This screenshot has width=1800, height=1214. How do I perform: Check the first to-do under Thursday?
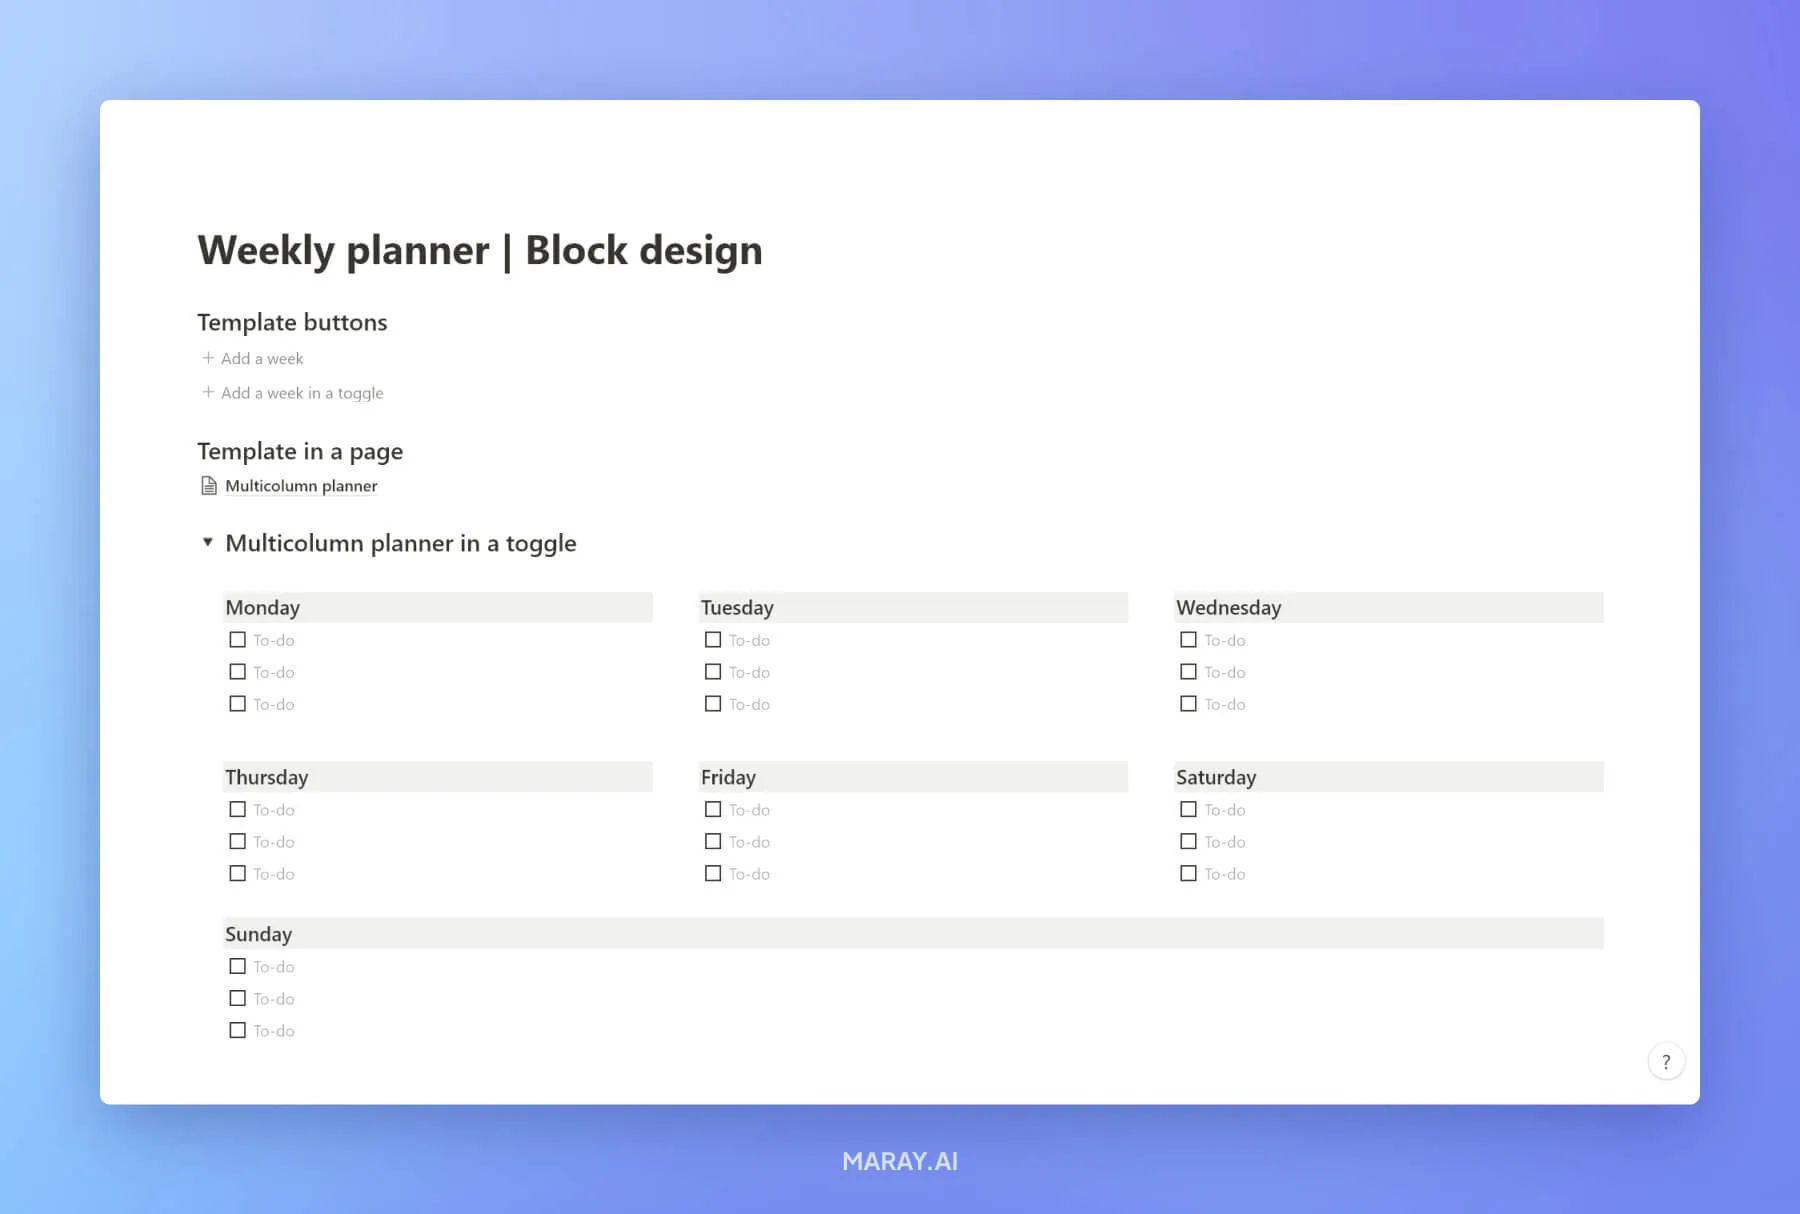237,809
